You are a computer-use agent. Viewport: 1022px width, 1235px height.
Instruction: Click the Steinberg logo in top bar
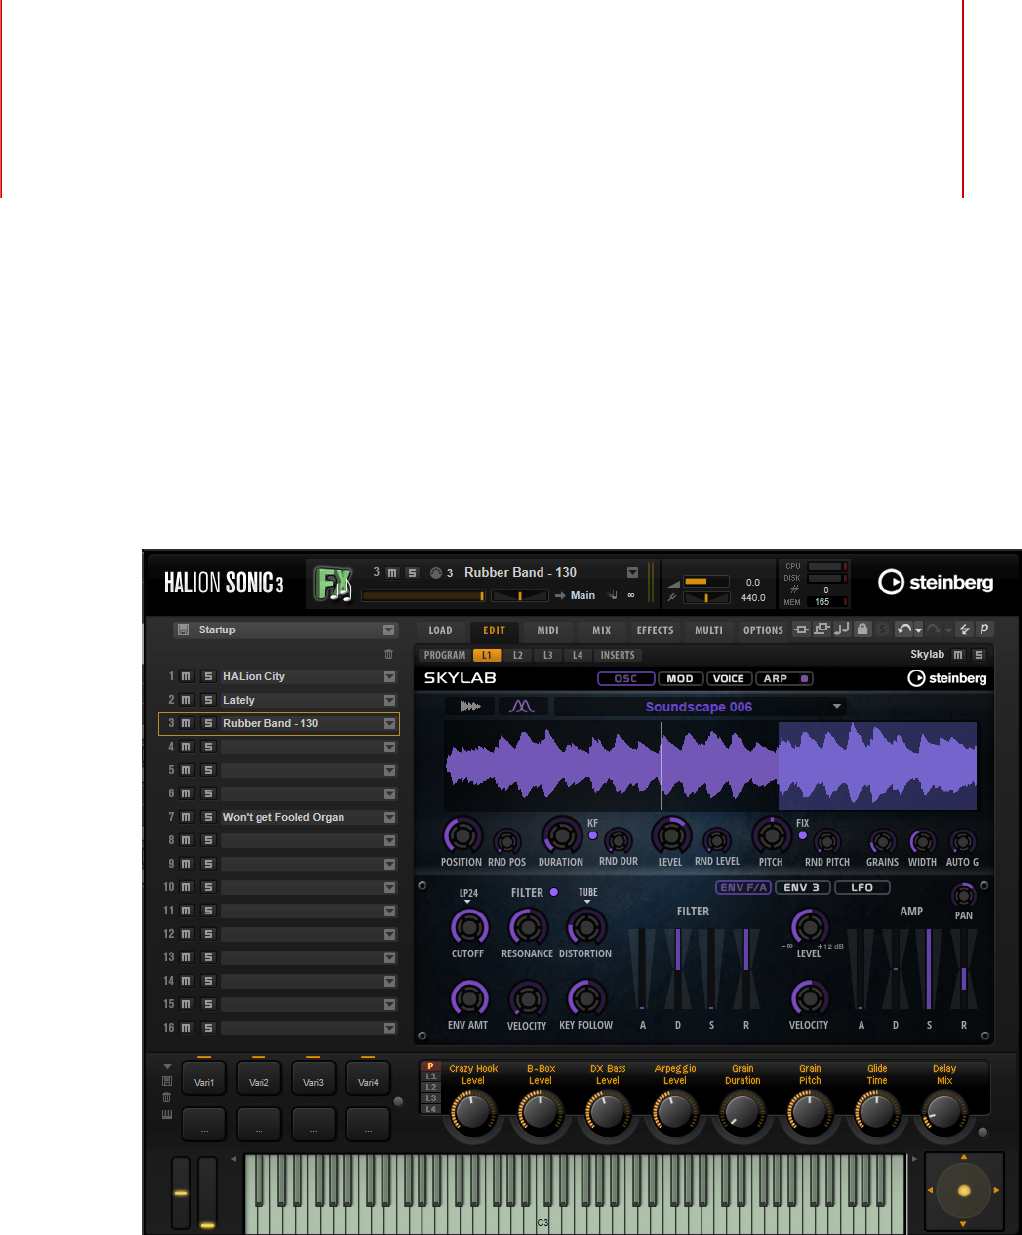pos(936,582)
